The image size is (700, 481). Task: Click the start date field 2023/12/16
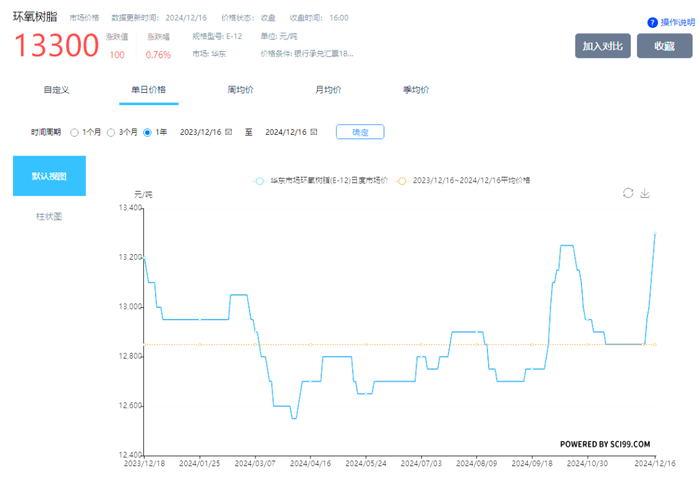pos(200,132)
